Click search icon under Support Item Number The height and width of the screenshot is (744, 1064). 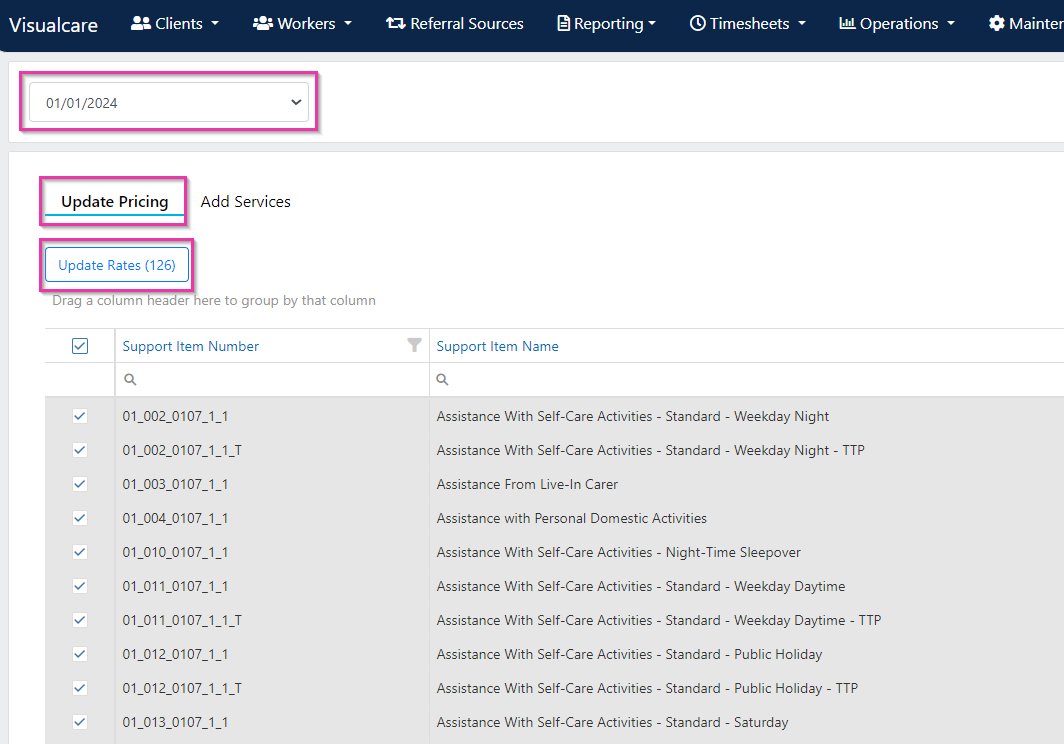(x=130, y=379)
